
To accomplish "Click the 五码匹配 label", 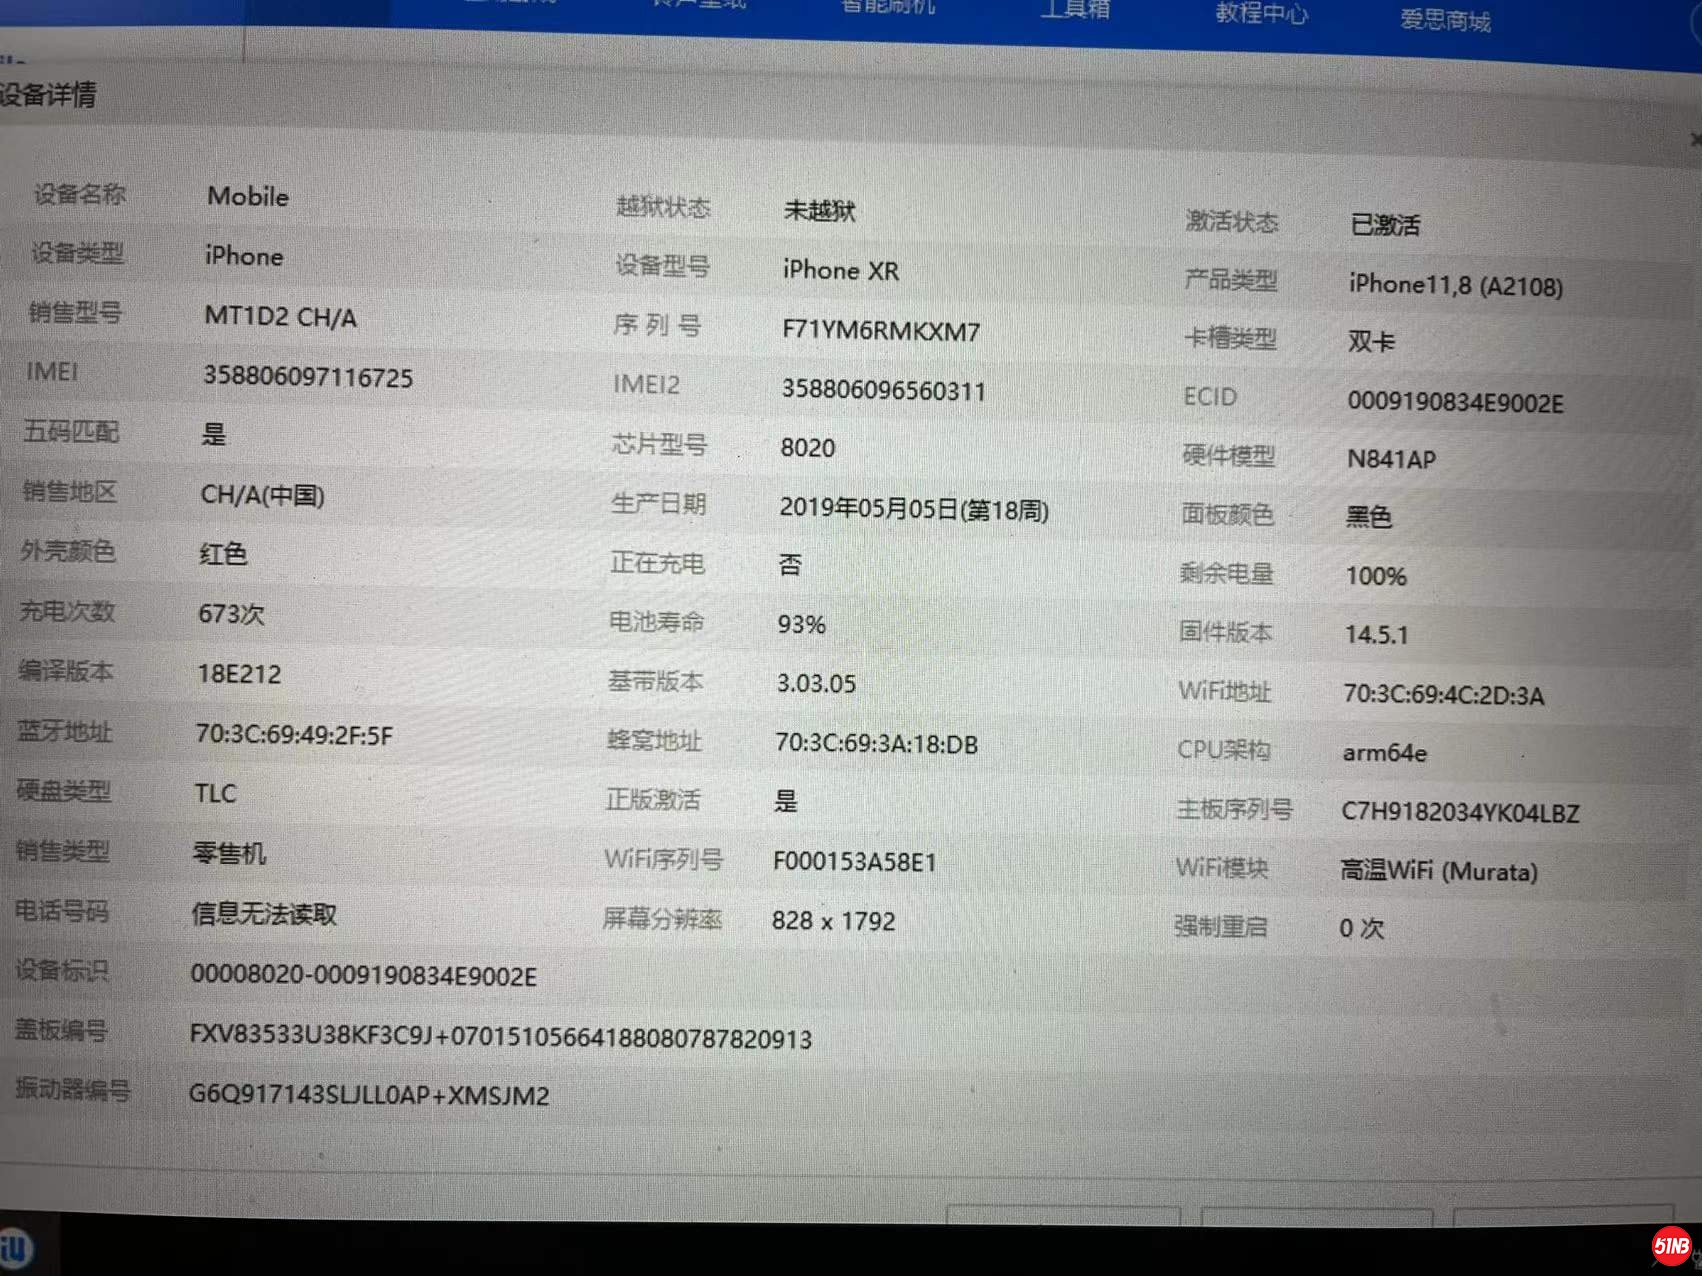I will point(70,432).
